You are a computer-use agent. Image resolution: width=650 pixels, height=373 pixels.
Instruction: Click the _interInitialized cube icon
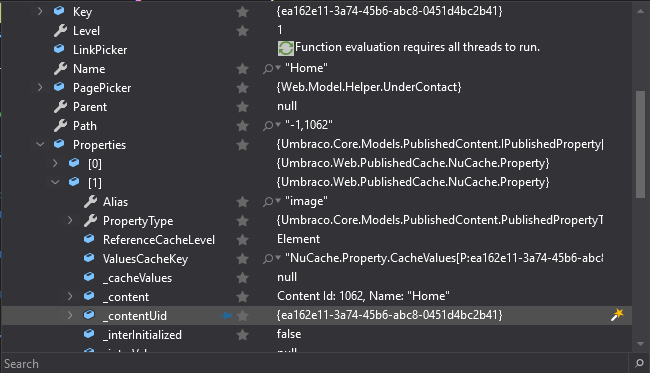[x=89, y=334]
